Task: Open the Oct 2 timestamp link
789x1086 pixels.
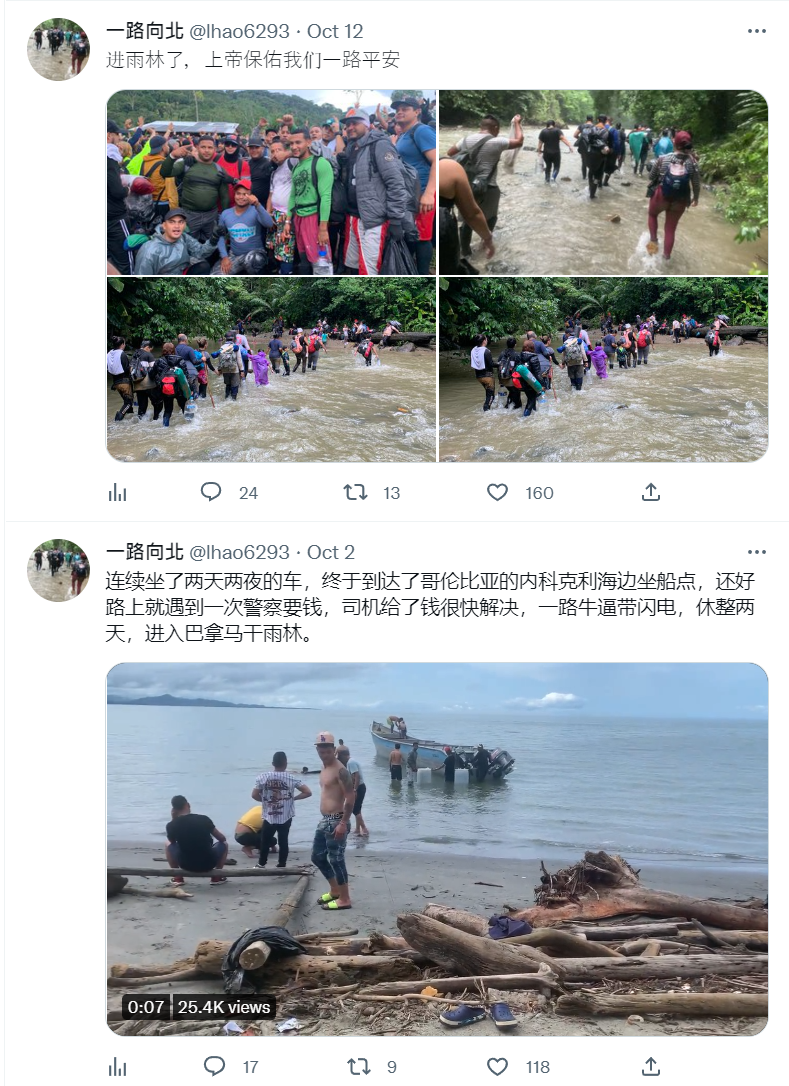Action: click(330, 552)
